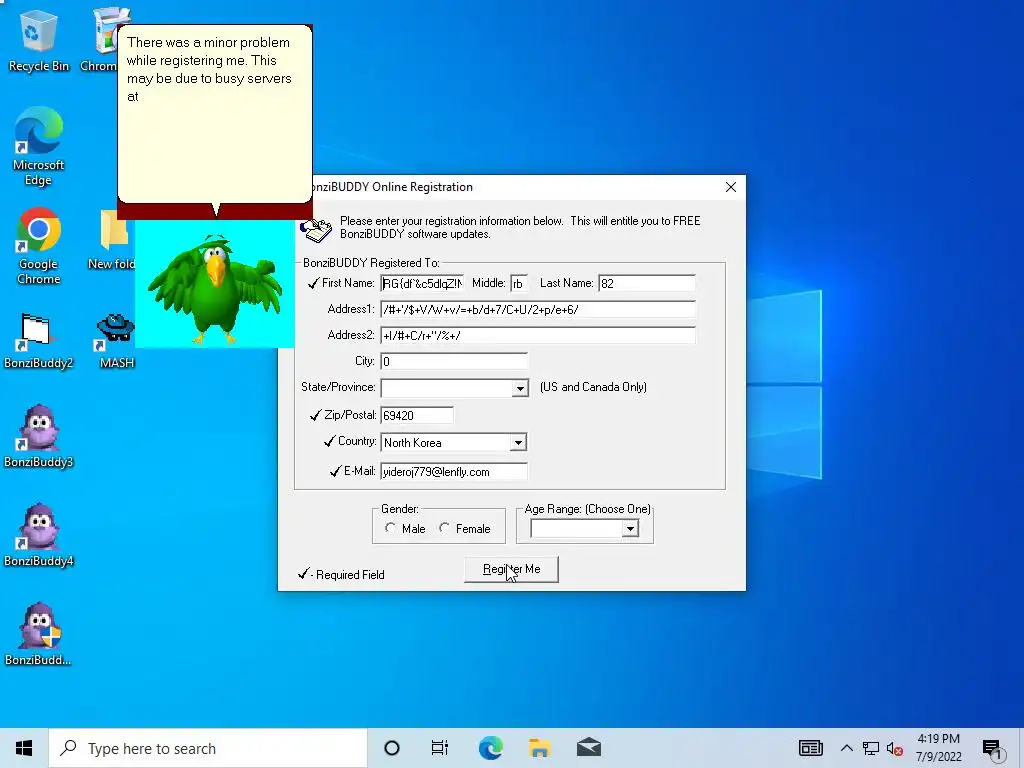Click the First Name input field
This screenshot has width=1024, height=768.
[422, 283]
